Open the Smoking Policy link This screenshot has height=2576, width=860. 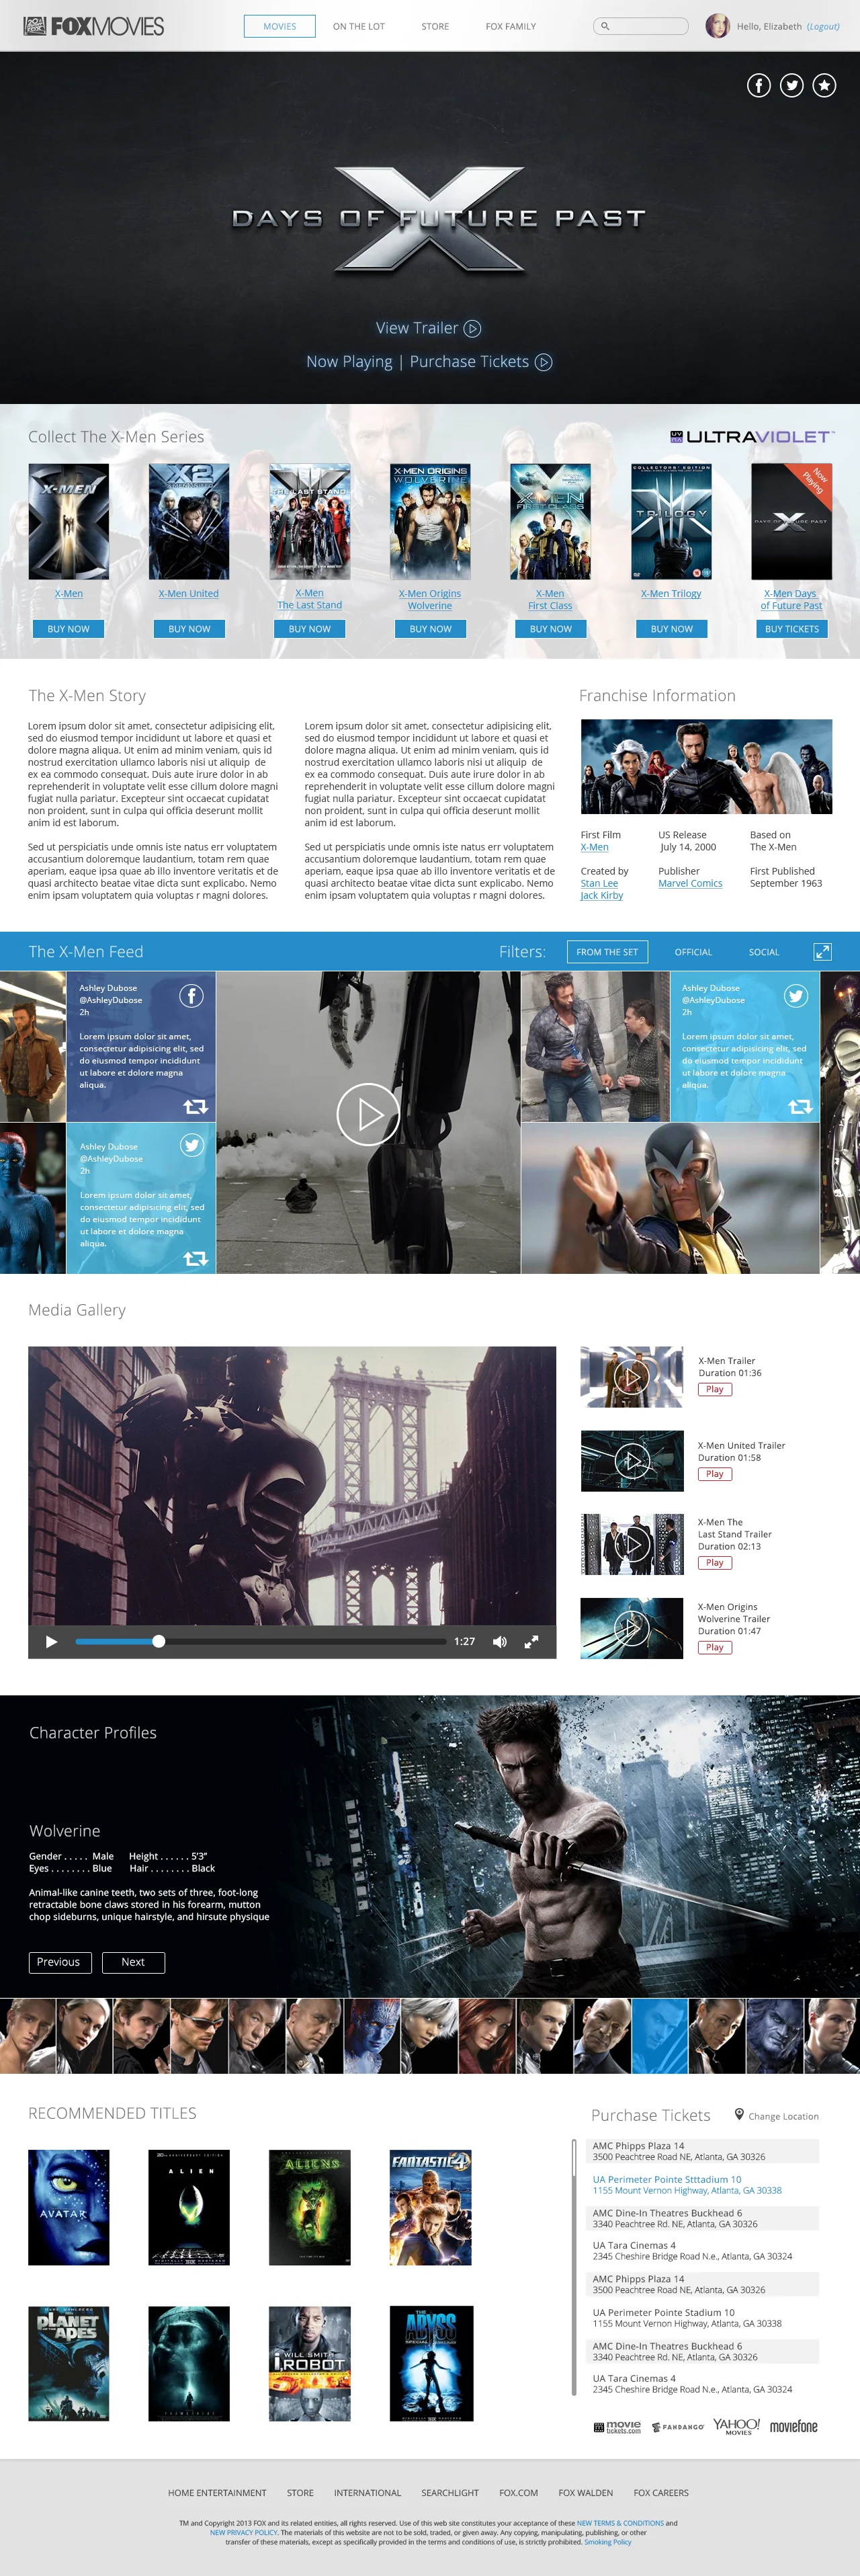tap(608, 2542)
